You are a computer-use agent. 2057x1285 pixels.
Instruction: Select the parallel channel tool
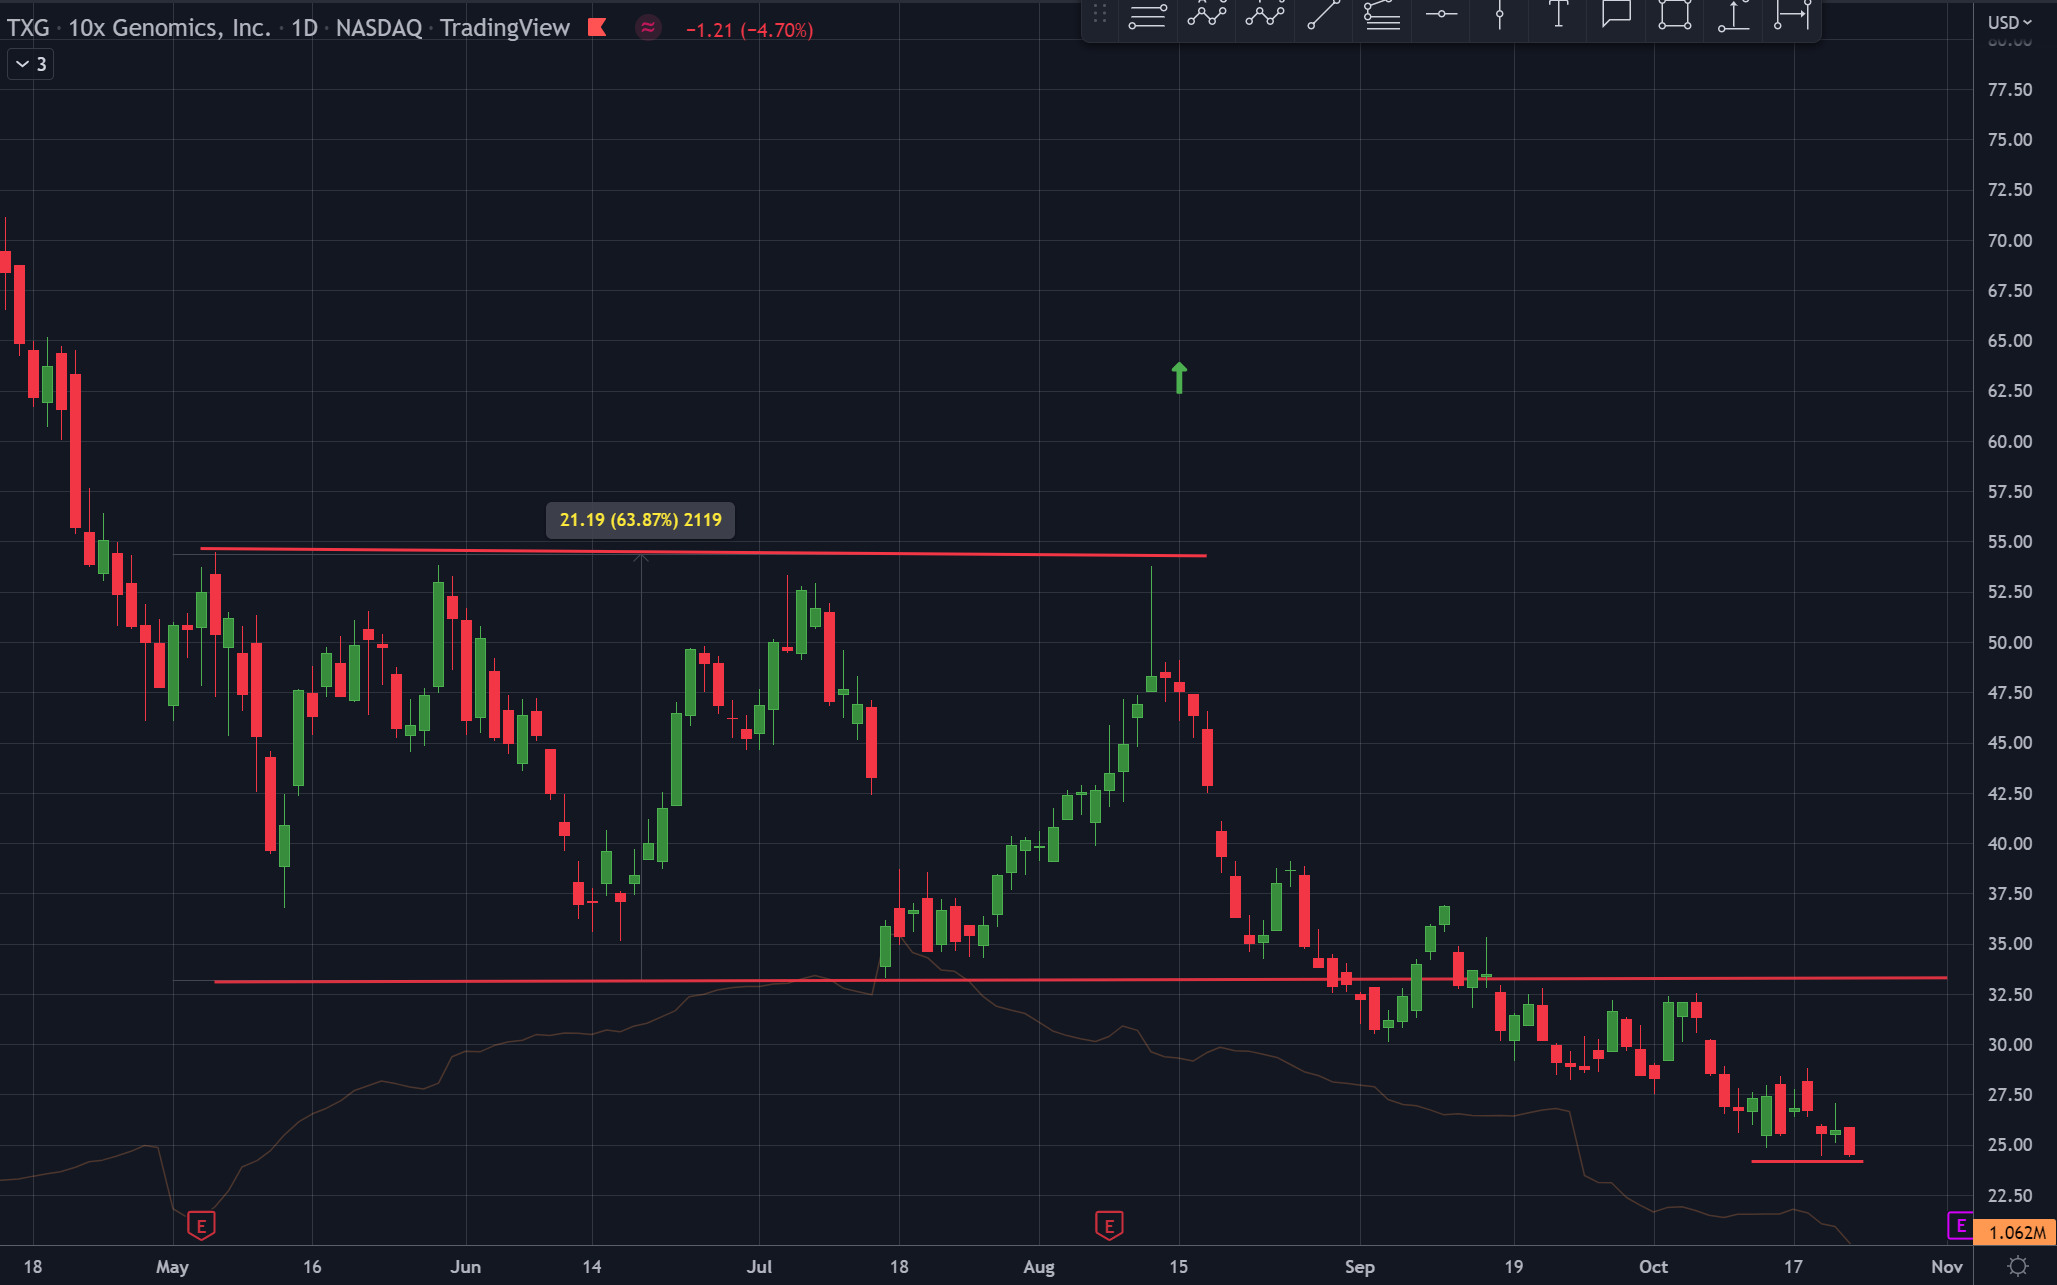coord(1147,15)
